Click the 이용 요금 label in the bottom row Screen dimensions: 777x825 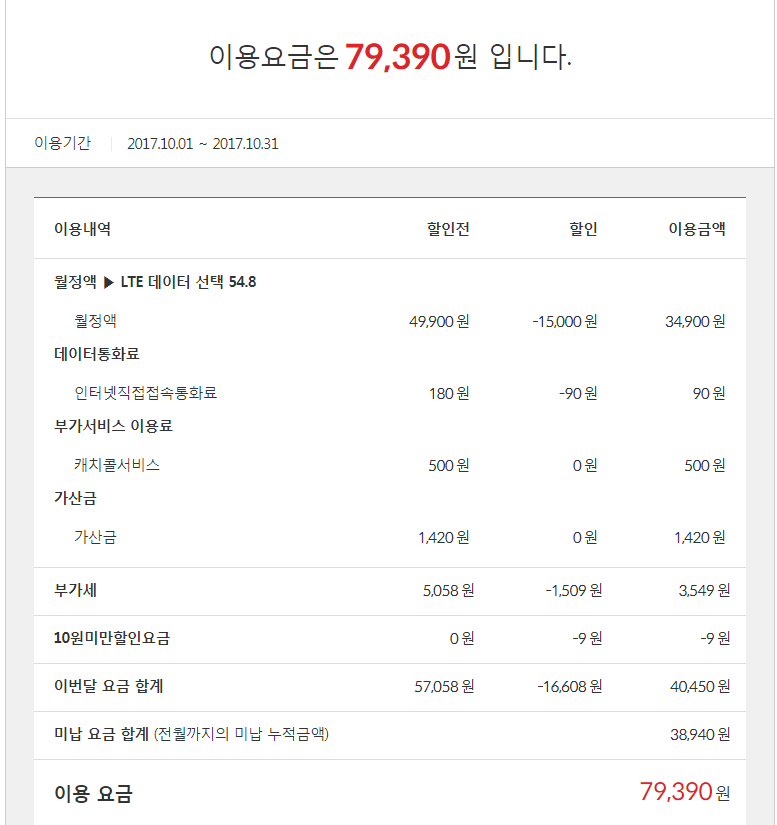[x=93, y=794]
